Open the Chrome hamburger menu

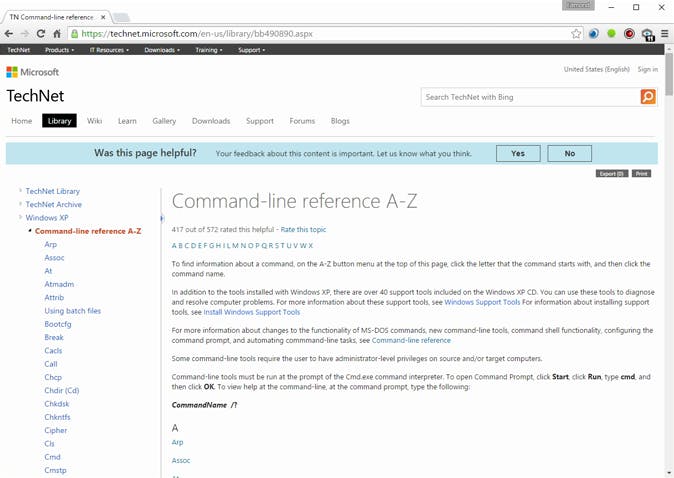665,34
